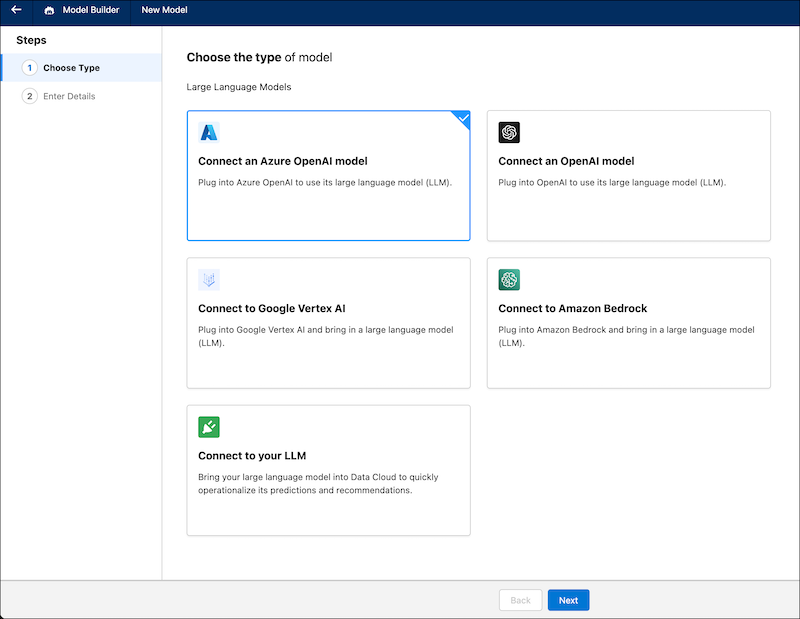Image resolution: width=800 pixels, height=619 pixels.
Task: Click Google Vertex AI description text
Action: click(326, 336)
